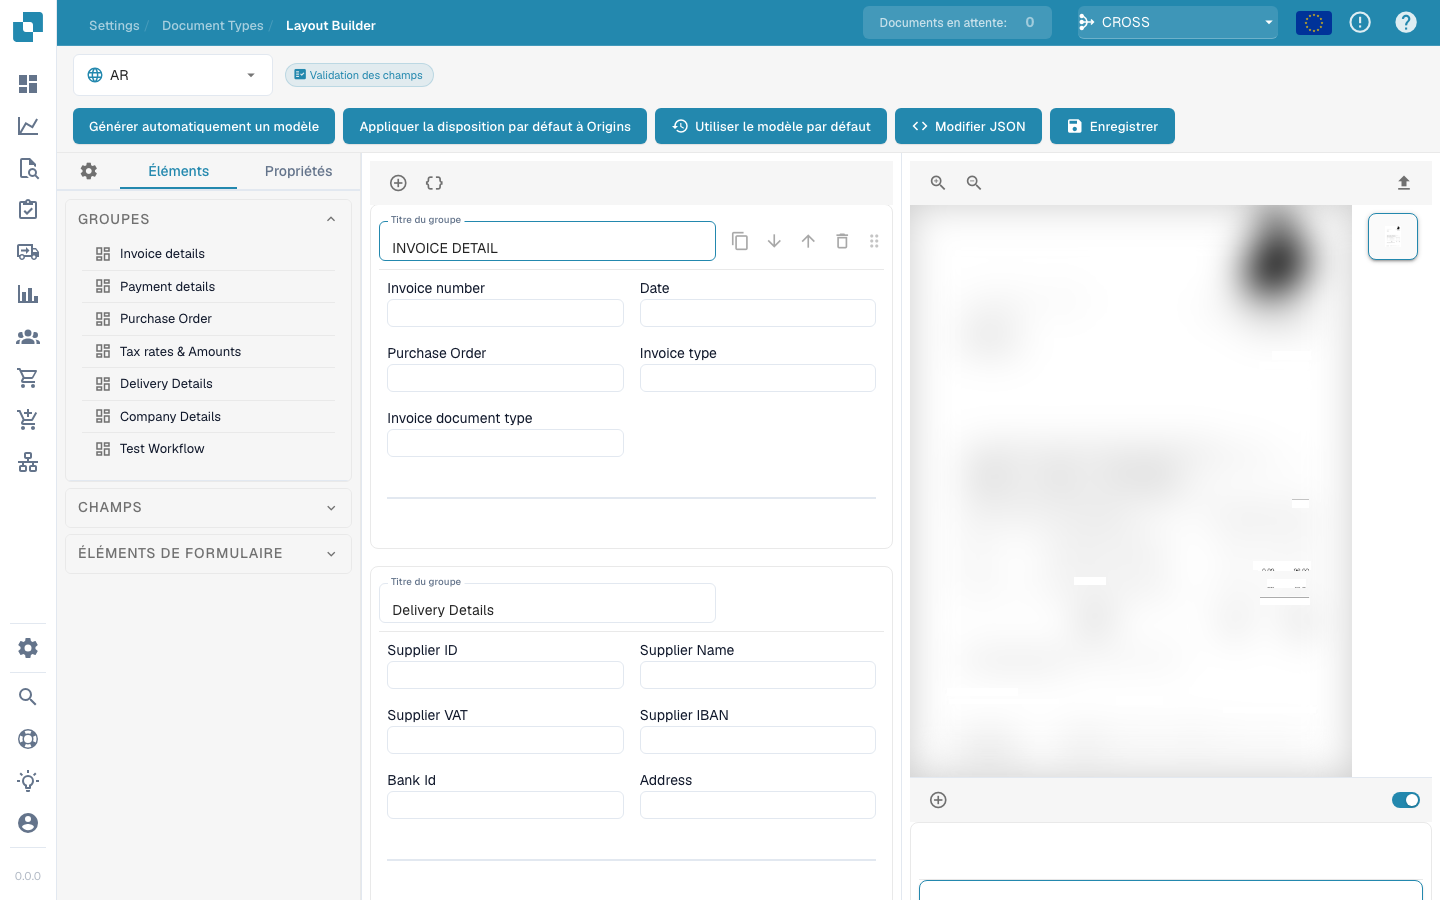
Task: Open the line chart analytics sidebar icon
Action: [28, 126]
